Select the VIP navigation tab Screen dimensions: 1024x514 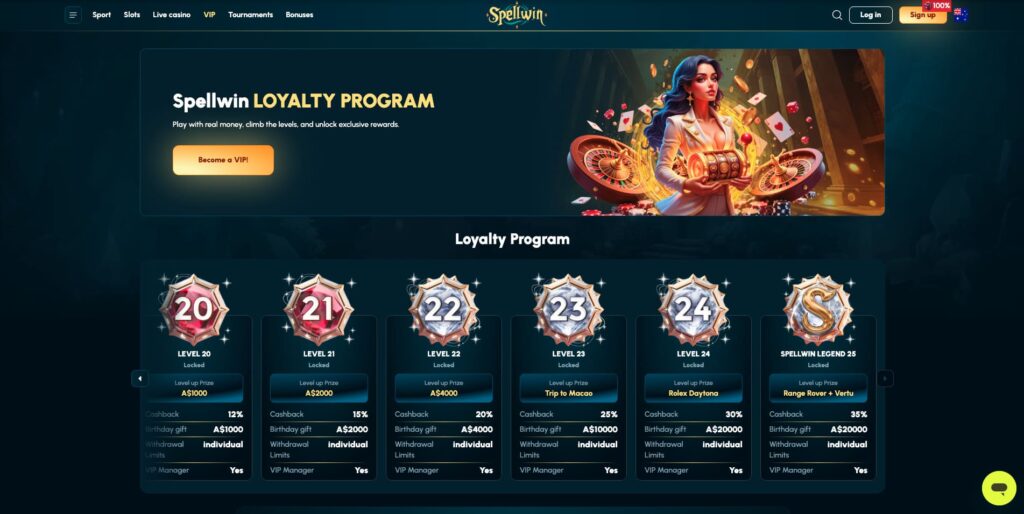click(209, 15)
